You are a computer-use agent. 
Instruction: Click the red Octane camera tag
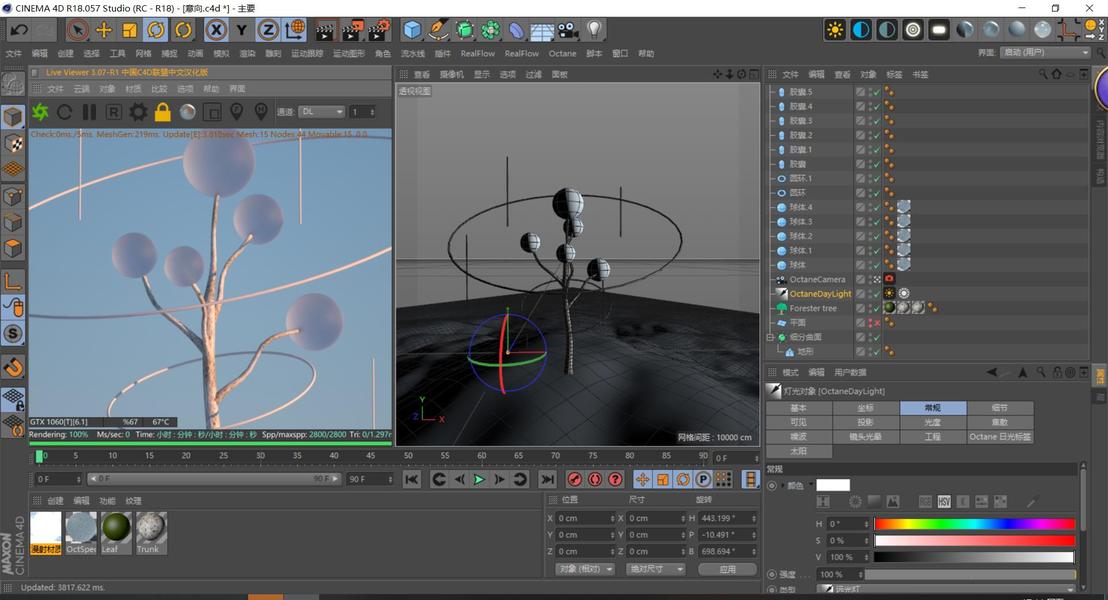889,279
